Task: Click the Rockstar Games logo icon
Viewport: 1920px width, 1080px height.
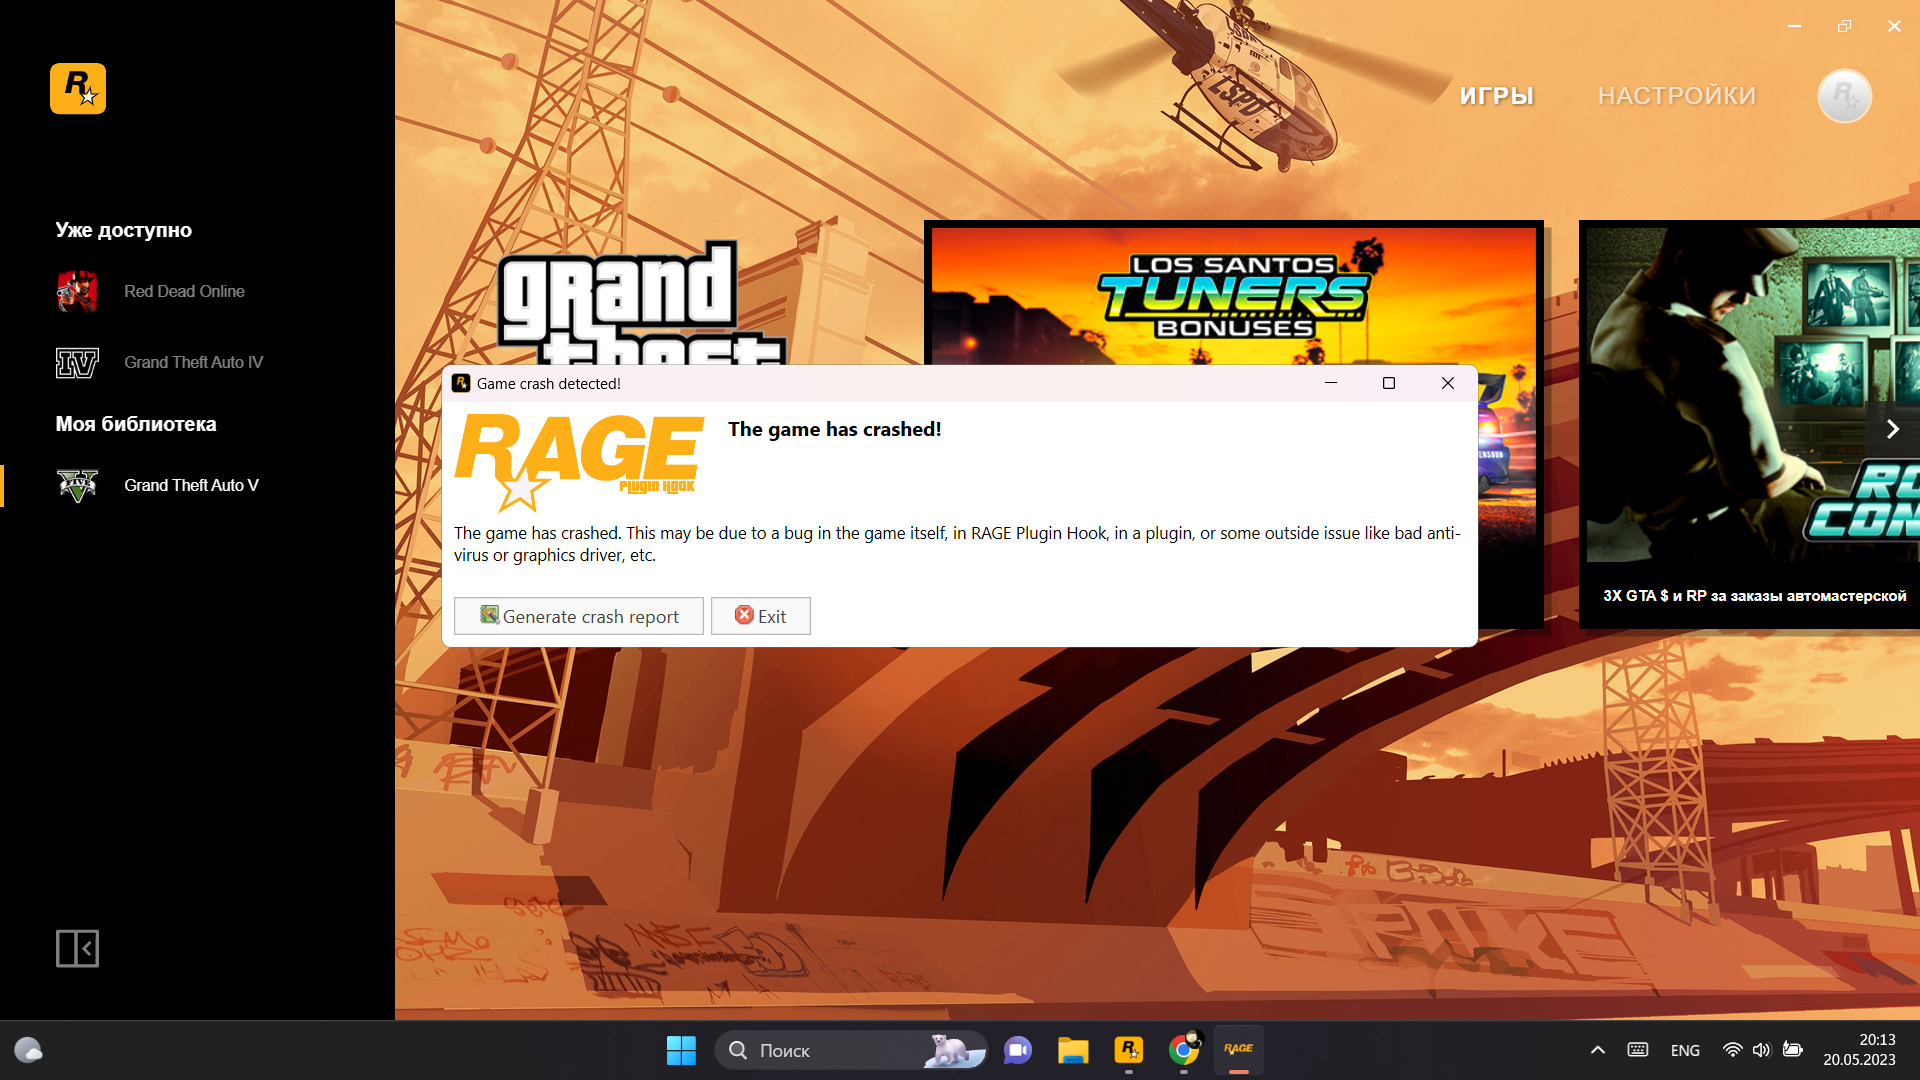Action: (x=78, y=89)
